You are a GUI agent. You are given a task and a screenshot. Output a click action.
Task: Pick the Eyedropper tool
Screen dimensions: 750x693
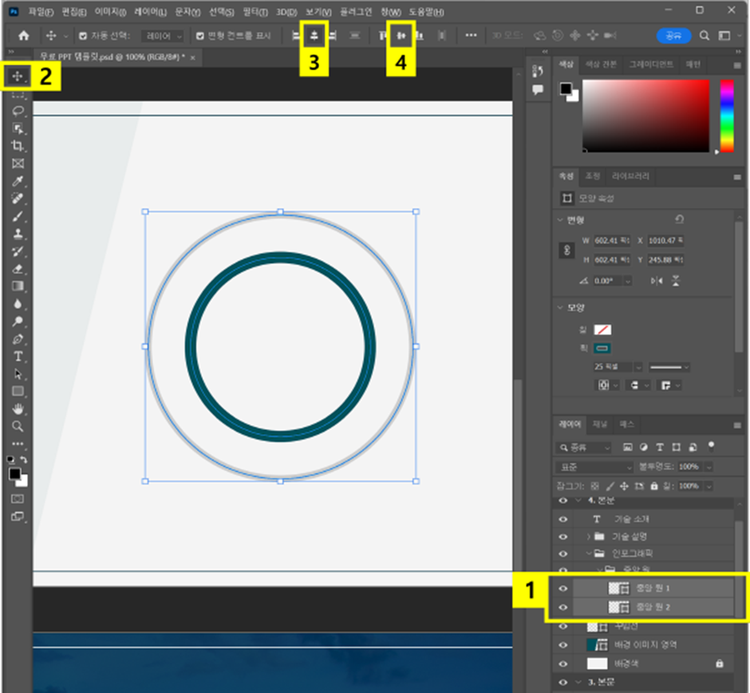click(18, 181)
